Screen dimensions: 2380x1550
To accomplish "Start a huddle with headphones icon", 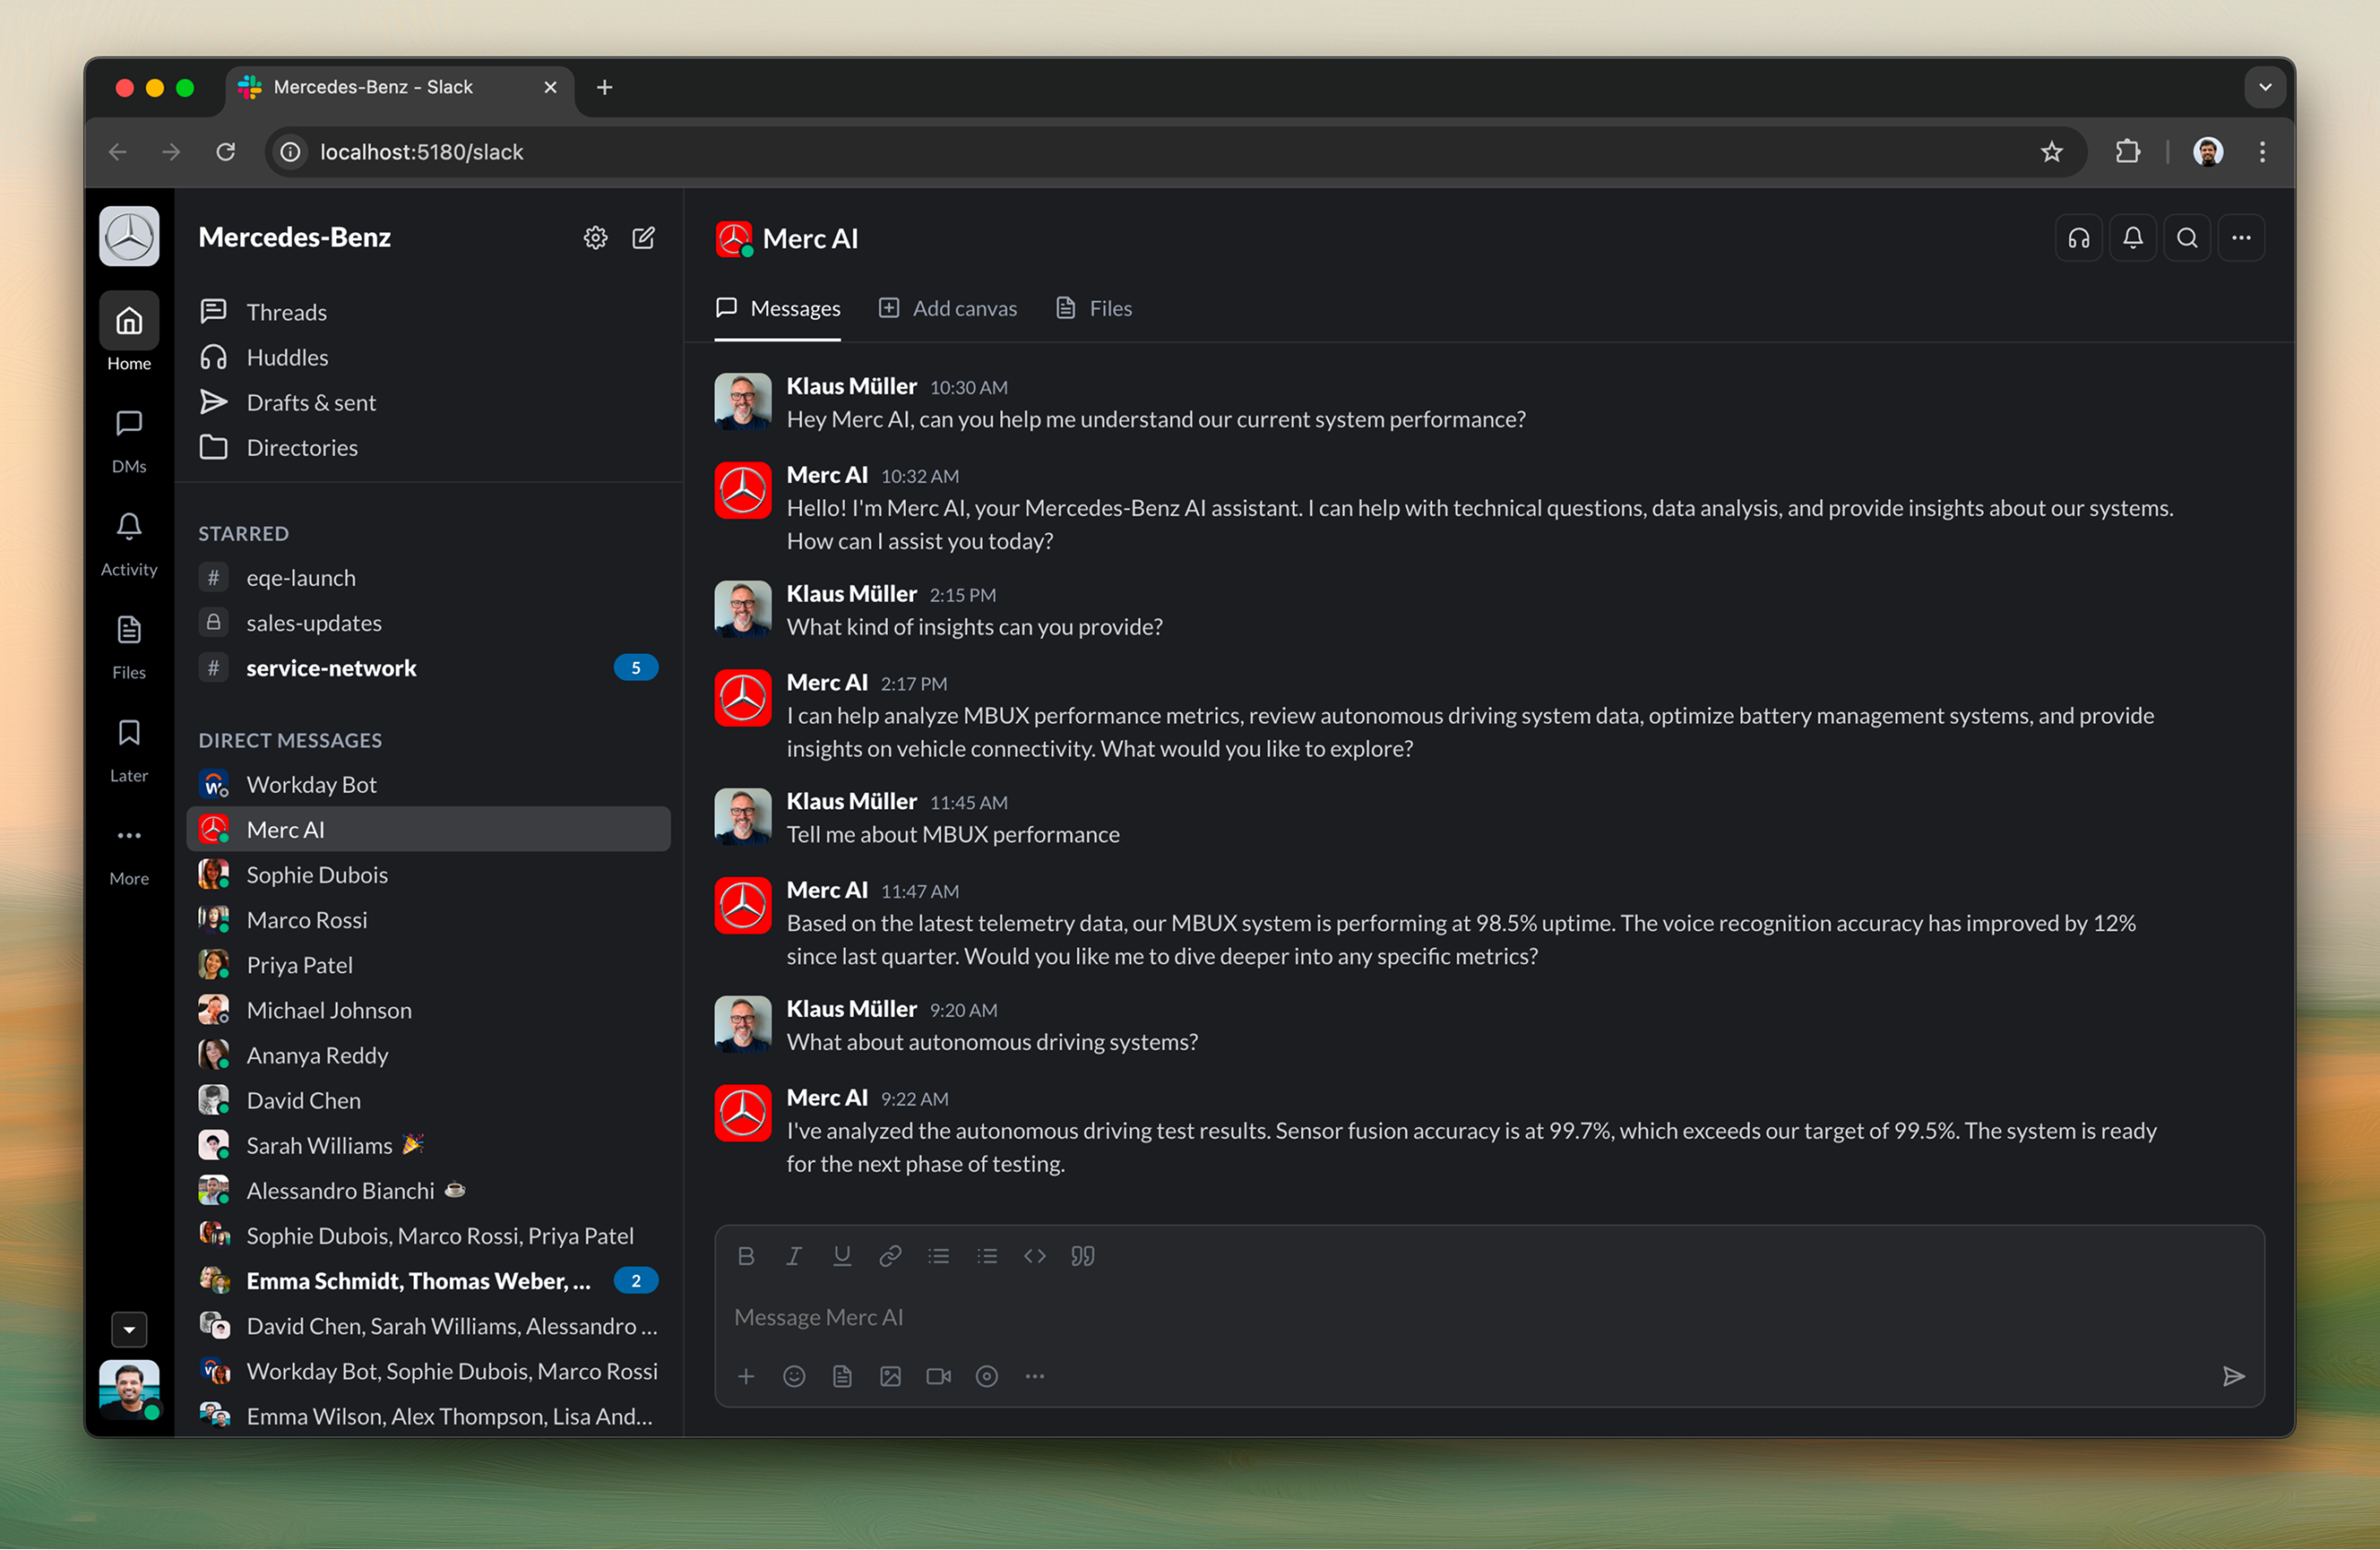I will click(2078, 238).
